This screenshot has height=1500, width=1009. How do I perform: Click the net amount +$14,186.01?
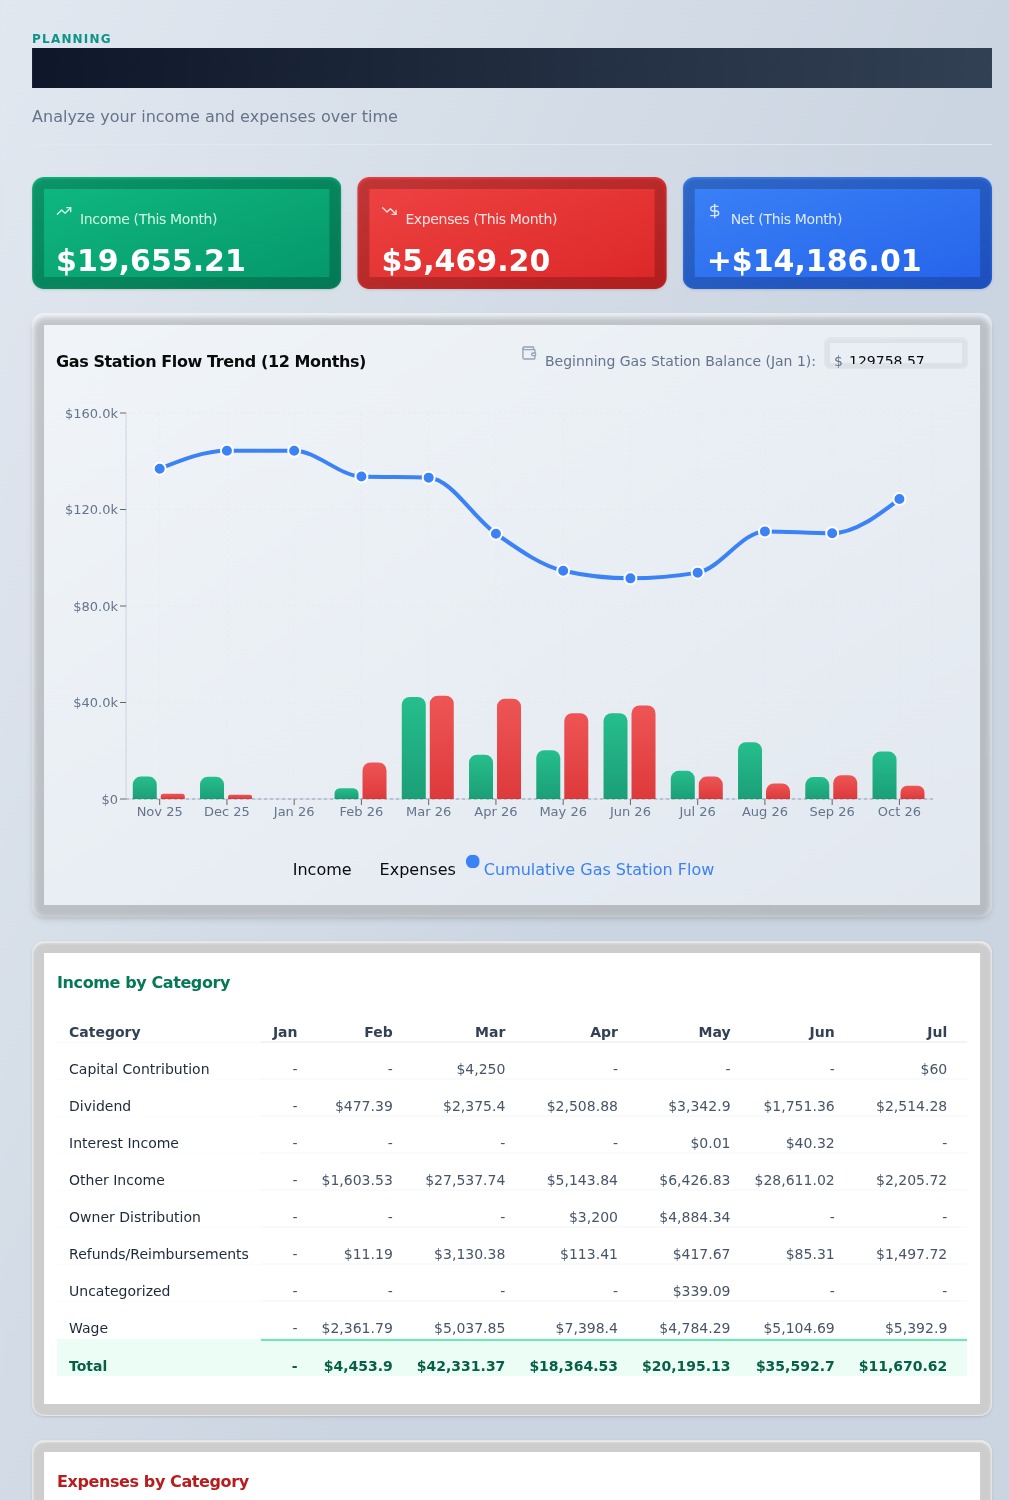(x=814, y=261)
